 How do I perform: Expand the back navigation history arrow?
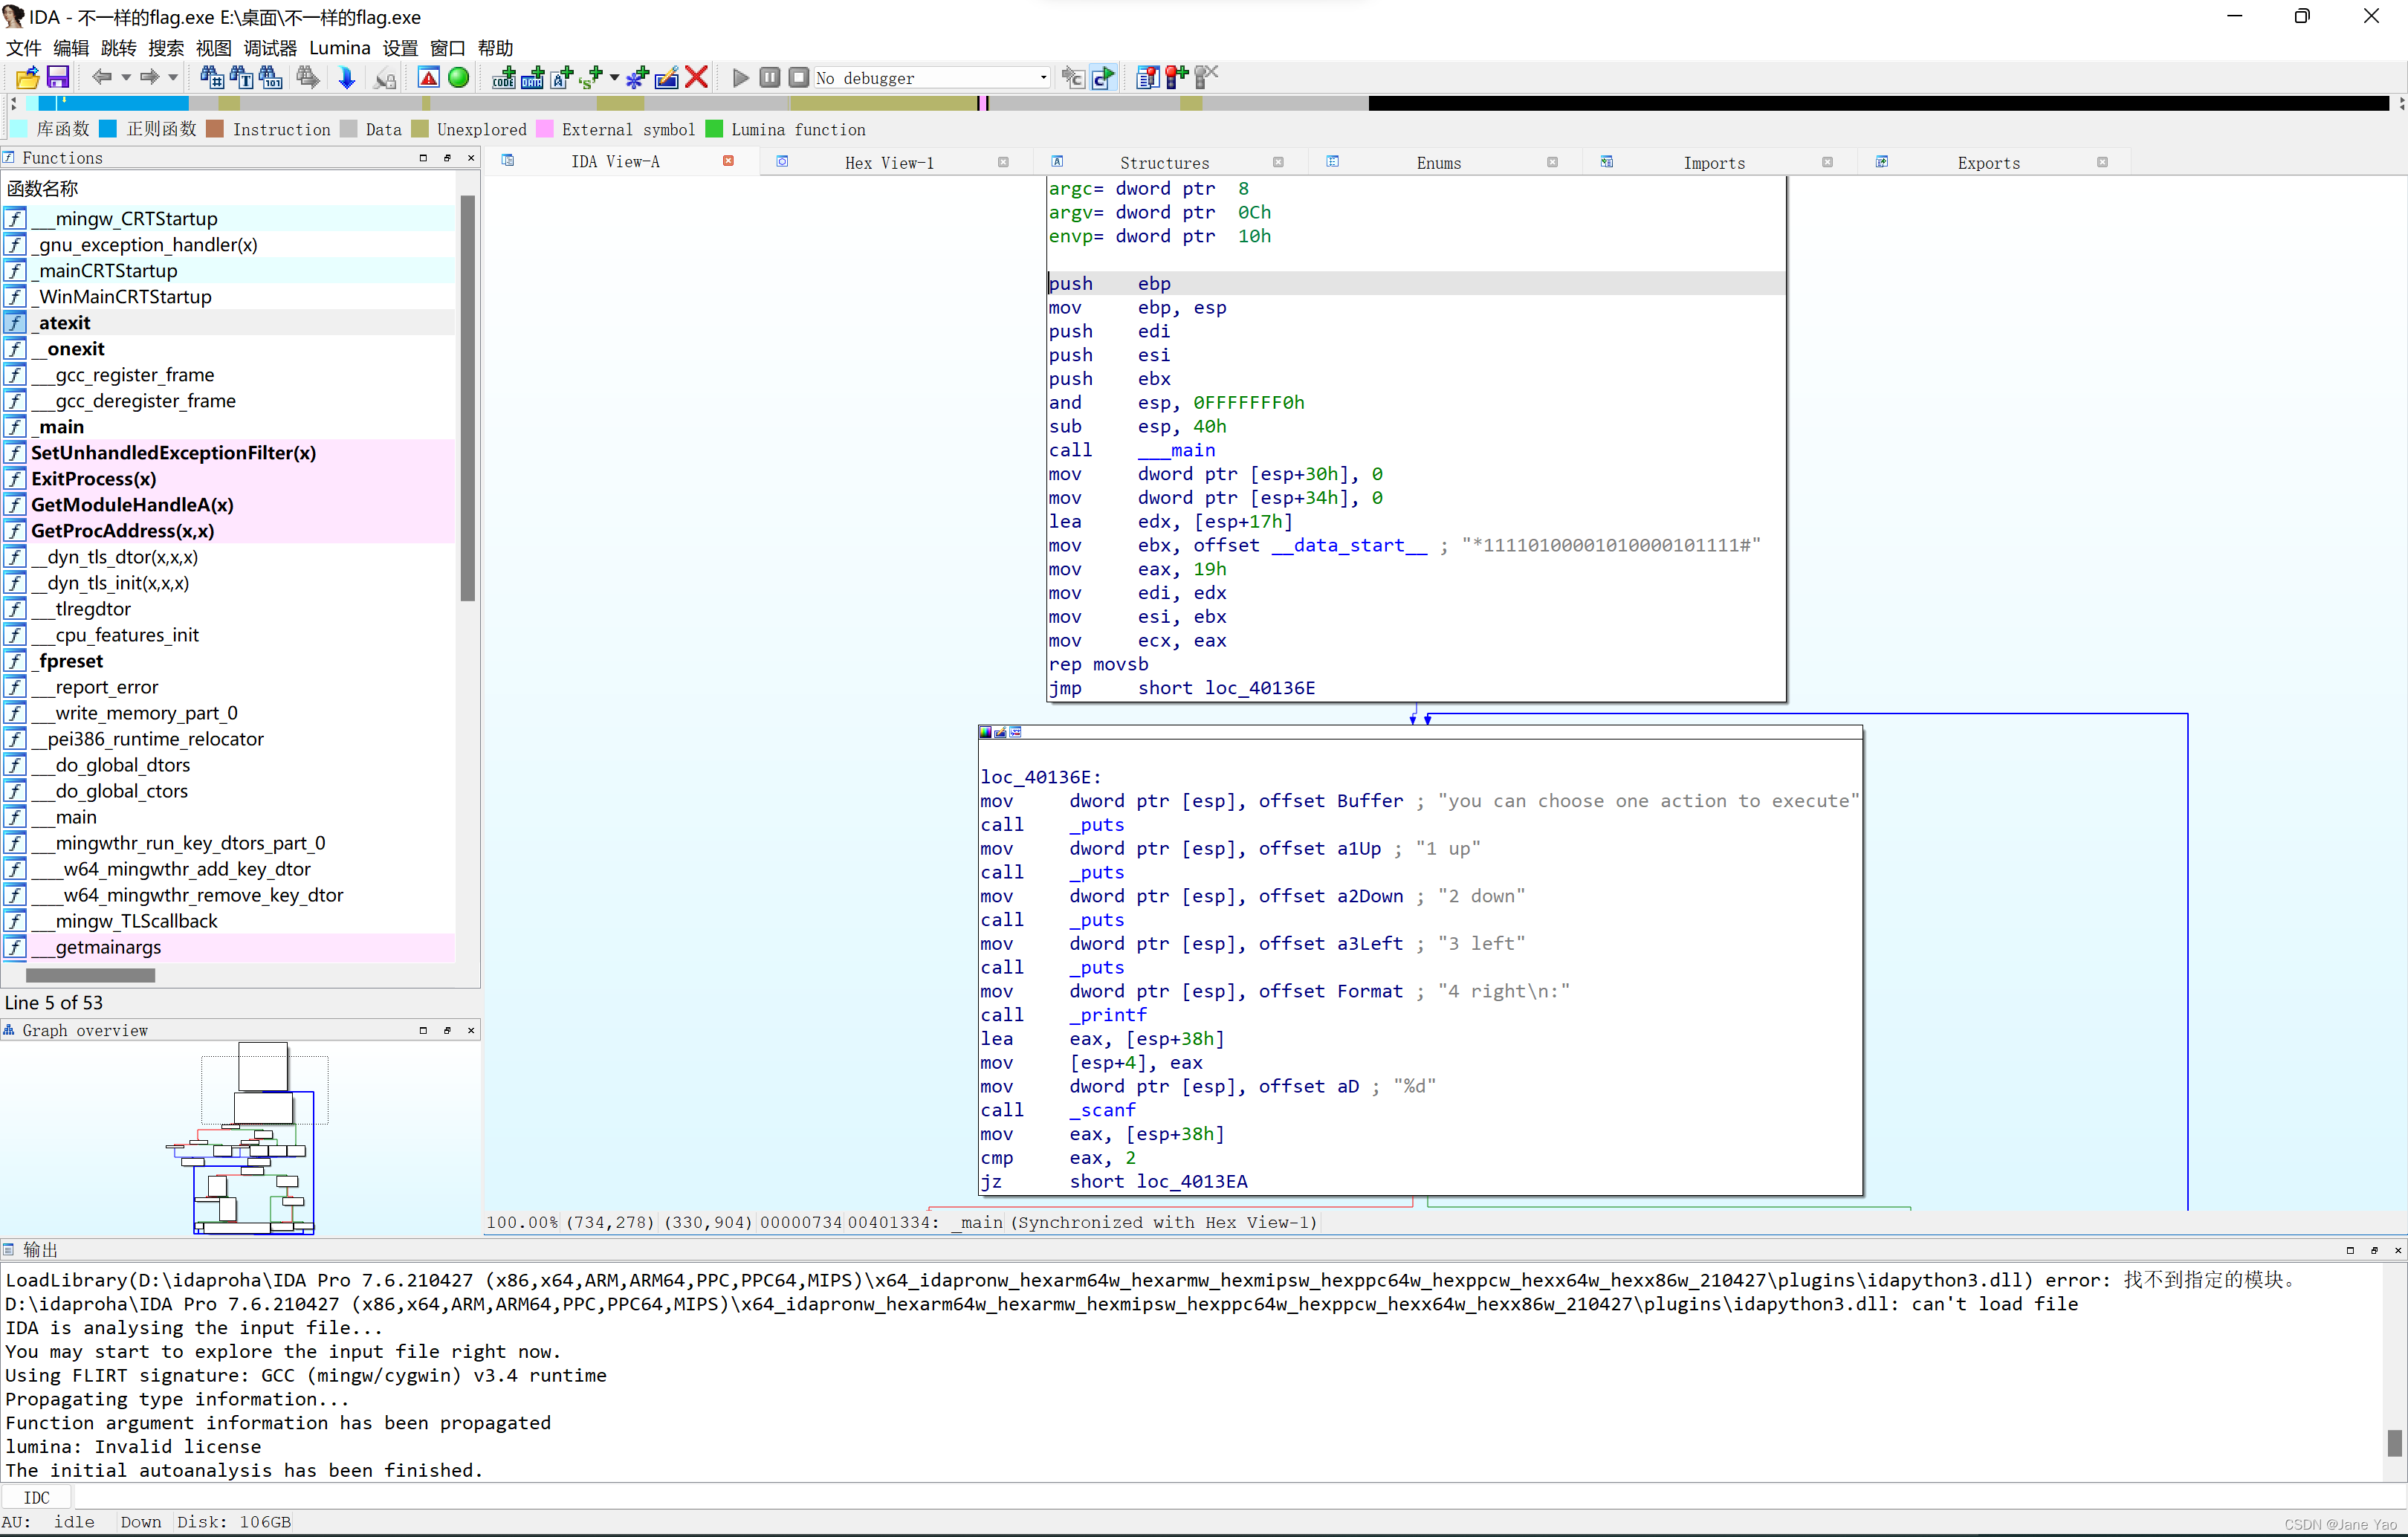click(x=126, y=77)
